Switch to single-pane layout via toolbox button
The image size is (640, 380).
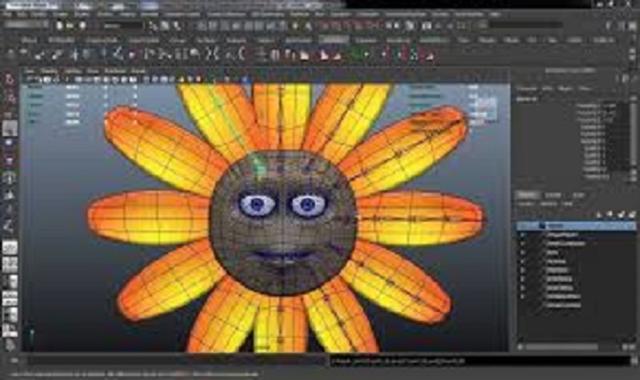pos(10,247)
